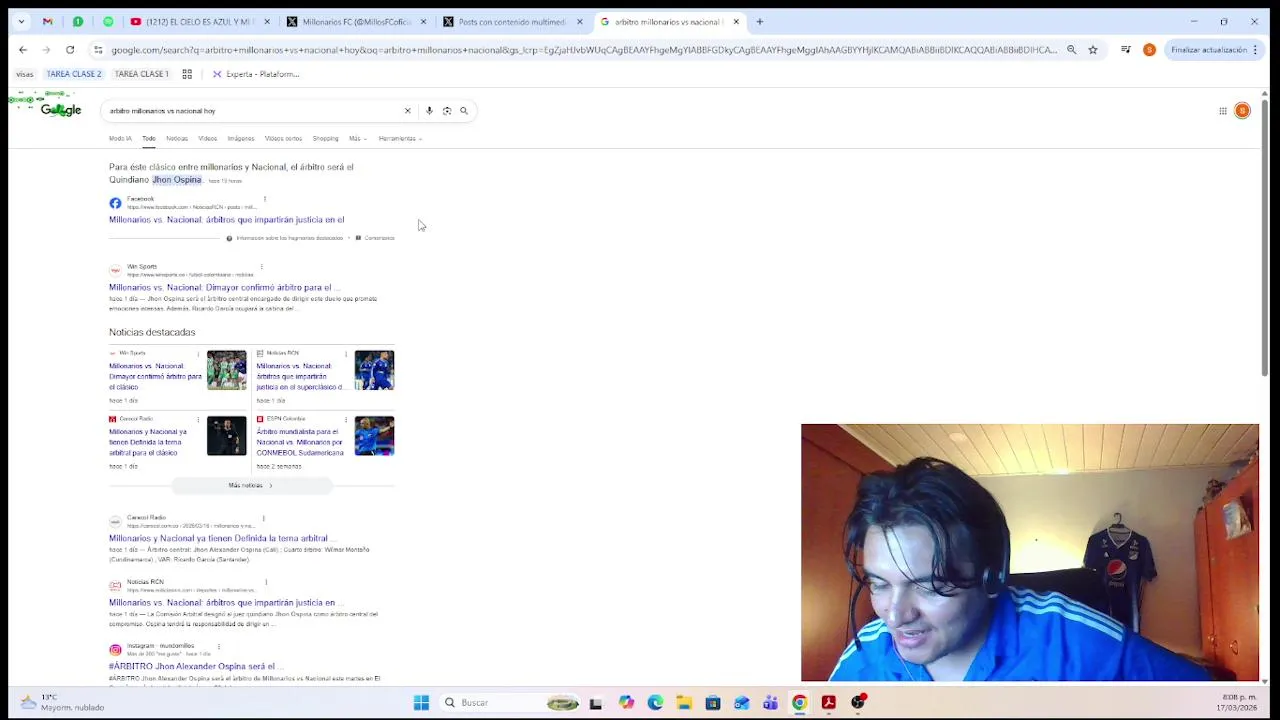This screenshot has width=1280, height=720.
Task: Select the Shopping results tab
Action: [325, 139]
